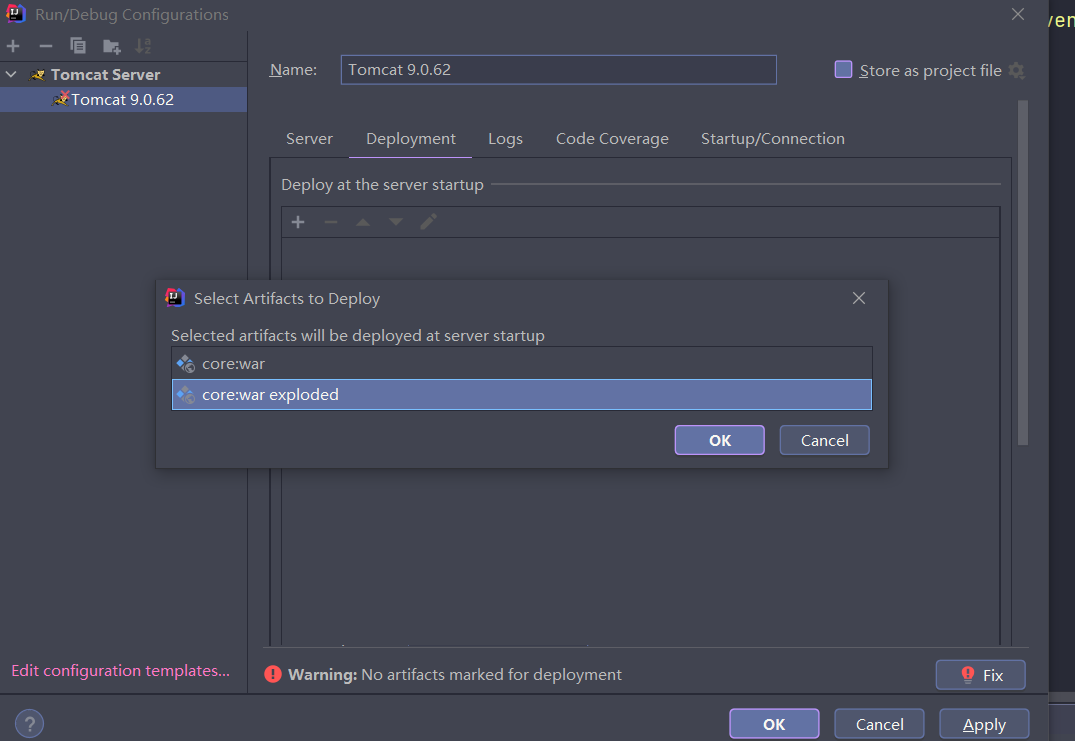This screenshot has width=1075, height=741.
Task: Switch to the Server tab
Action: pos(309,138)
